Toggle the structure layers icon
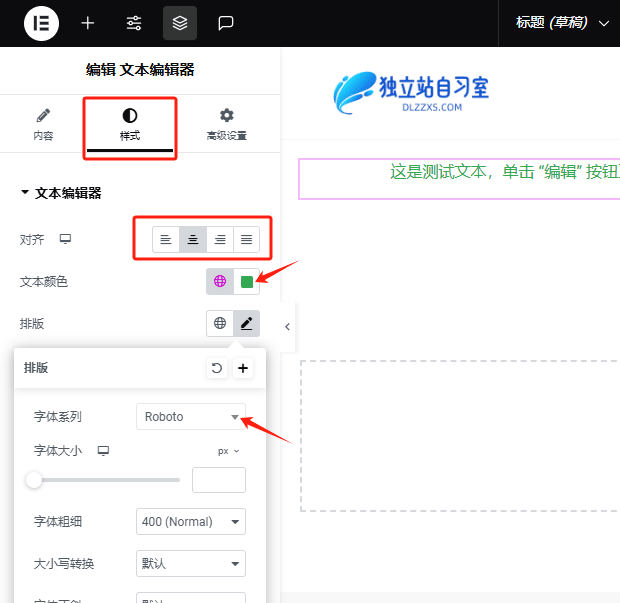The width and height of the screenshot is (620, 603). (x=180, y=23)
